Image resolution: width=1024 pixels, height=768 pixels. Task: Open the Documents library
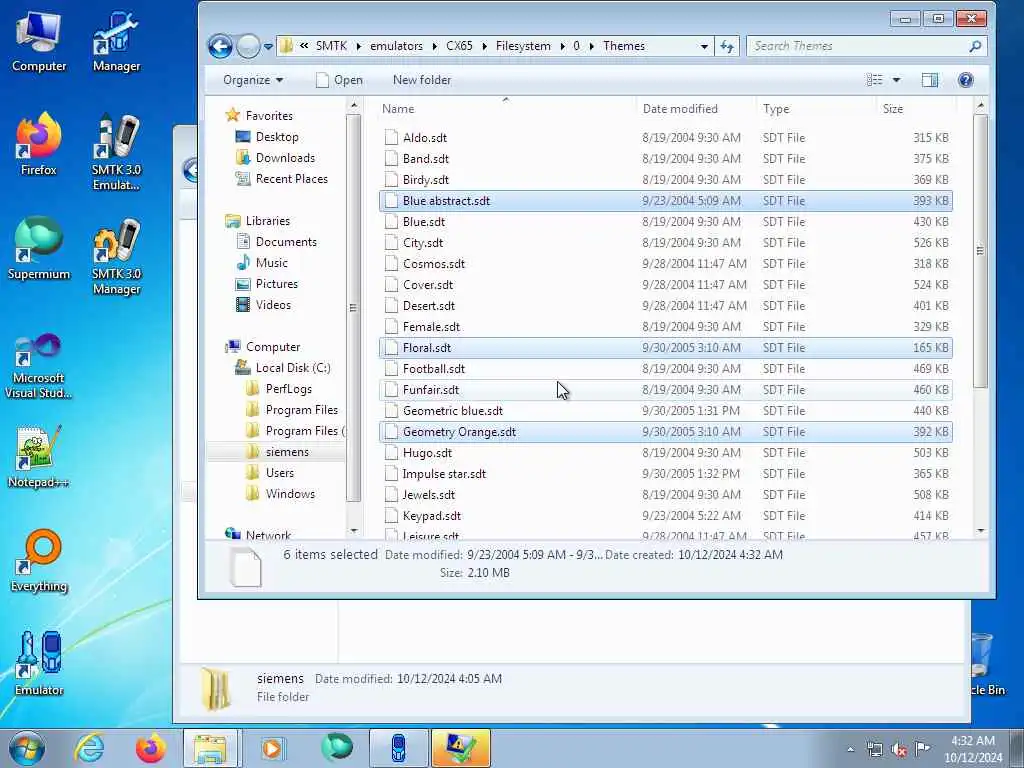coord(286,242)
